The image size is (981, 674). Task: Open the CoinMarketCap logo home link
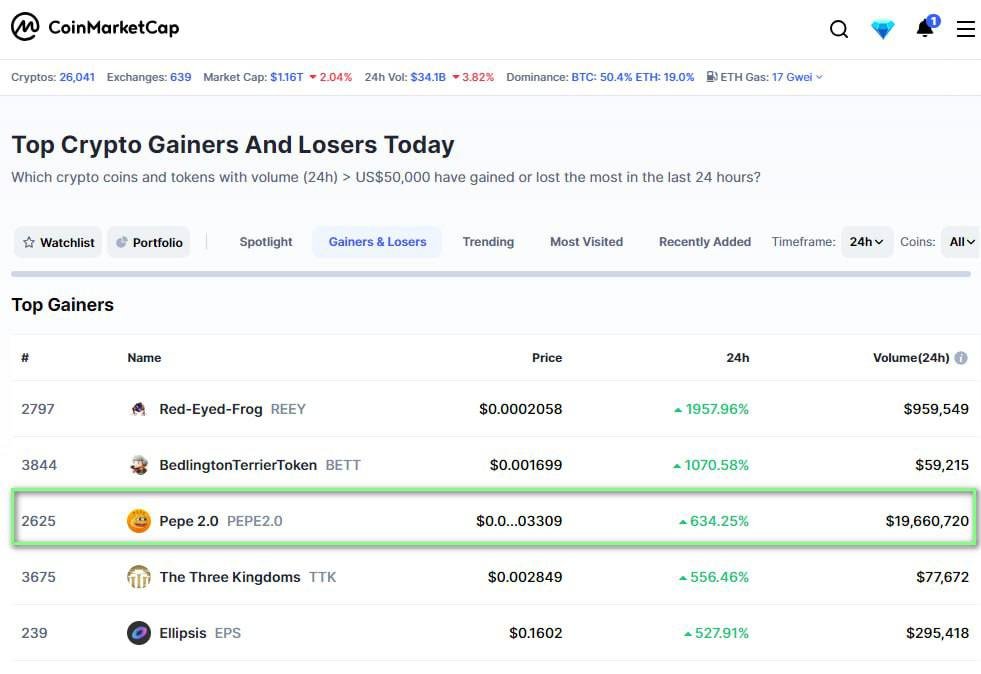(x=95, y=27)
